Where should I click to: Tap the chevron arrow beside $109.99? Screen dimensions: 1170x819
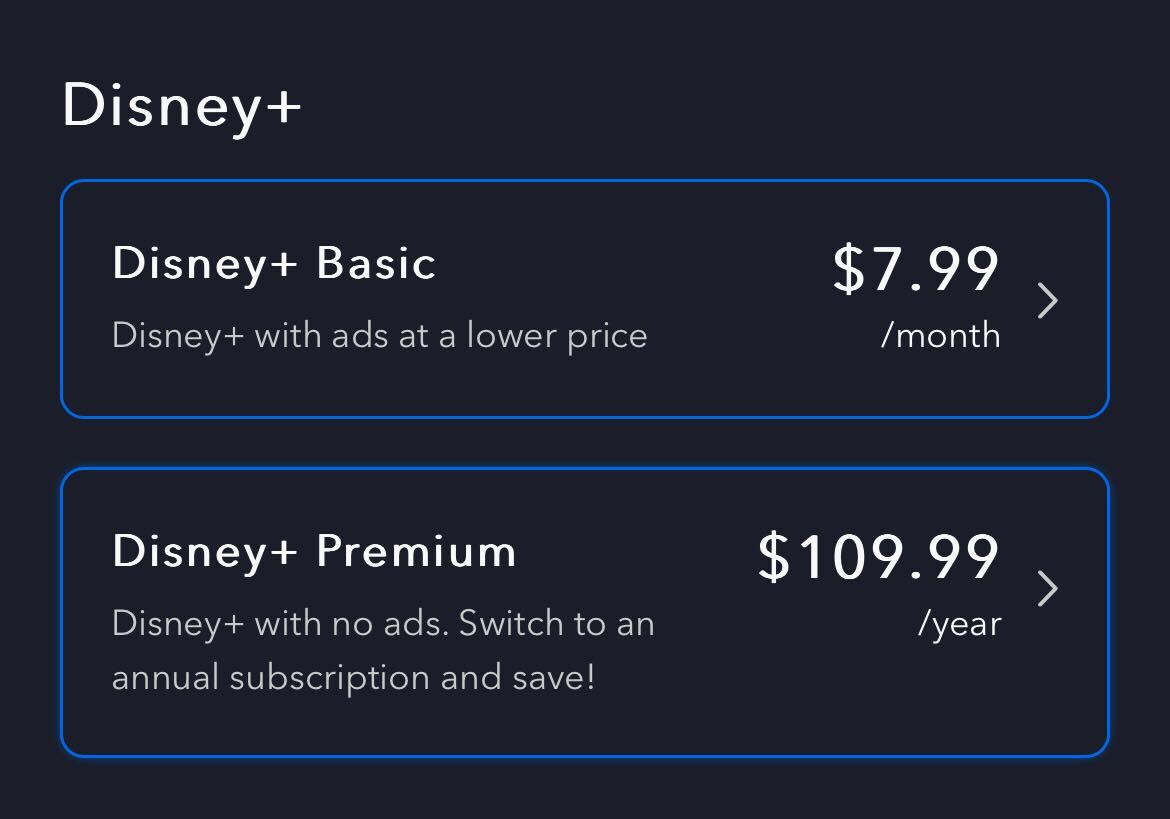1047,588
